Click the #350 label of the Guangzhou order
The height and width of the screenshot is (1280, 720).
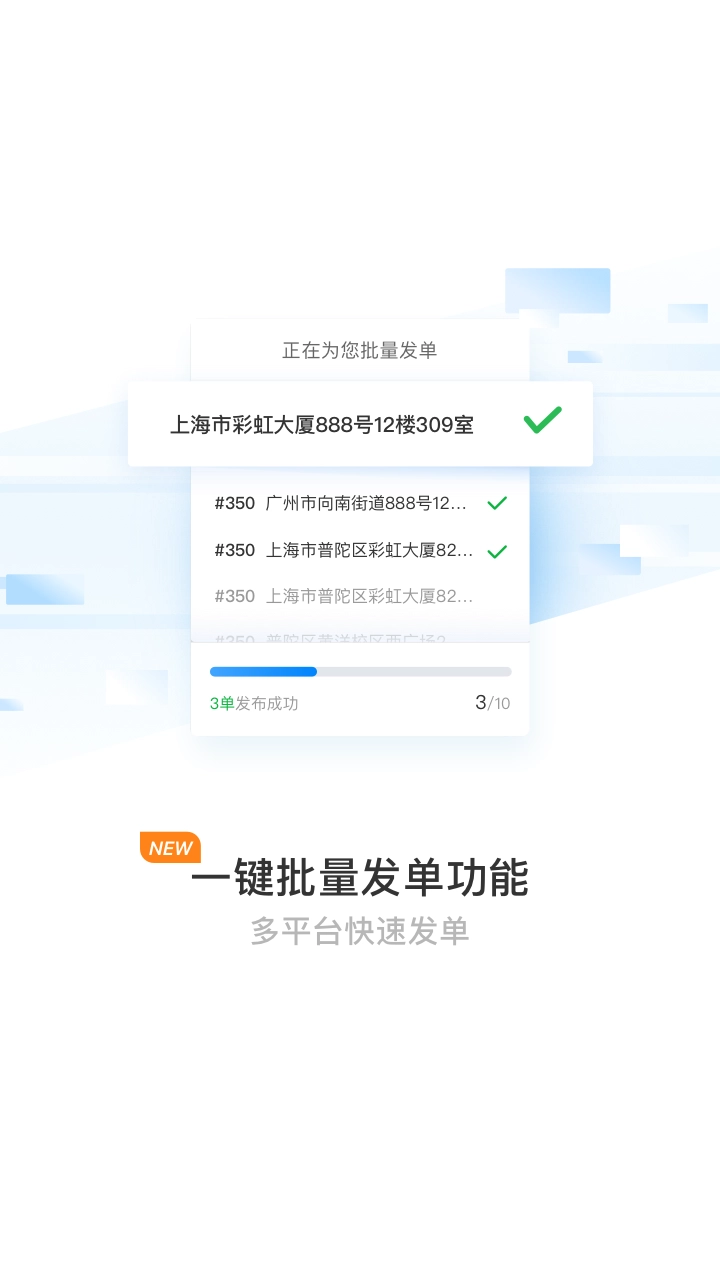(235, 503)
